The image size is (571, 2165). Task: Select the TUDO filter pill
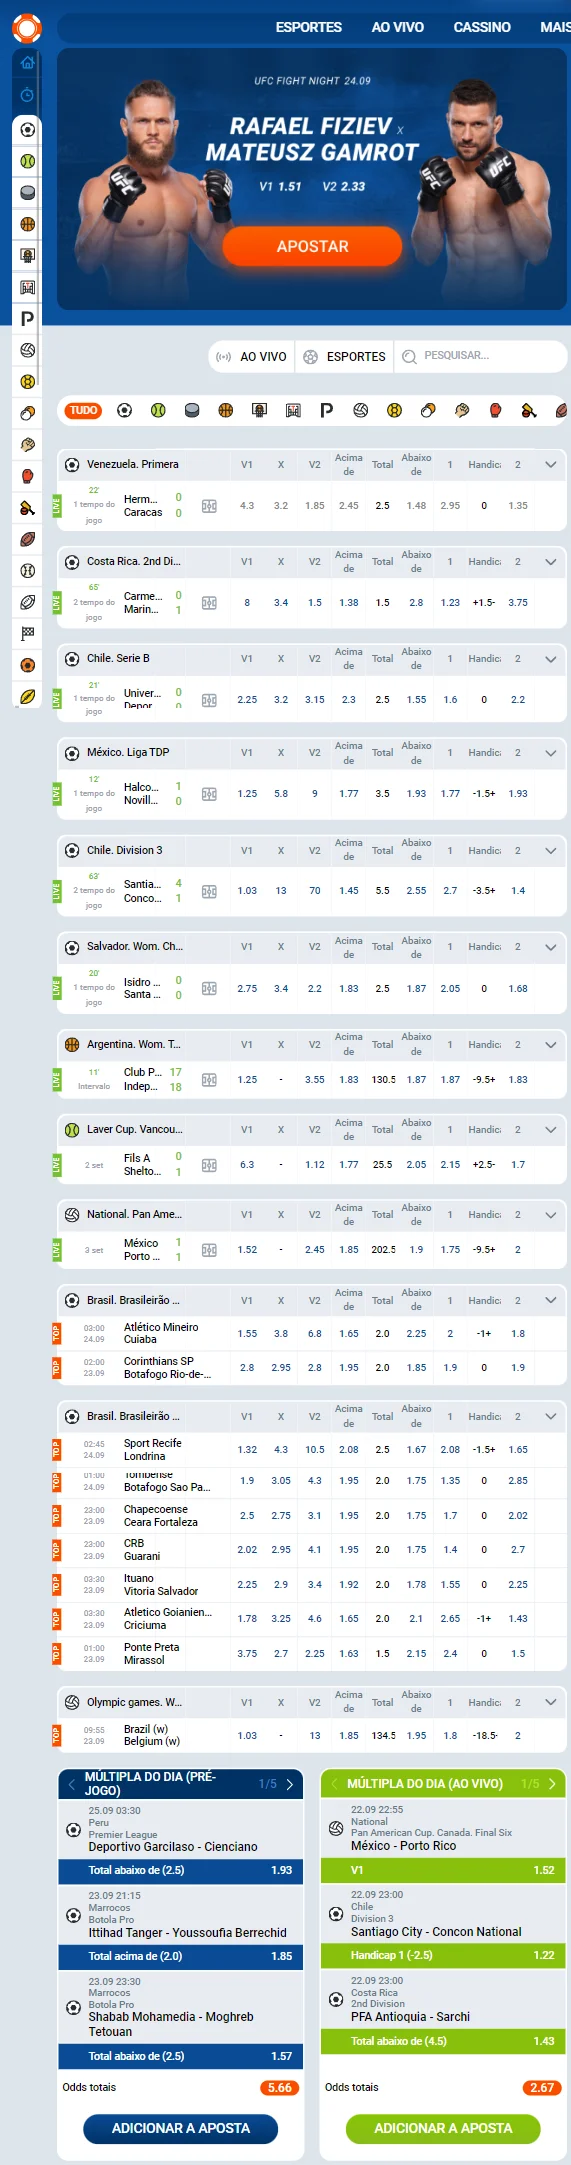pyautogui.click(x=83, y=410)
